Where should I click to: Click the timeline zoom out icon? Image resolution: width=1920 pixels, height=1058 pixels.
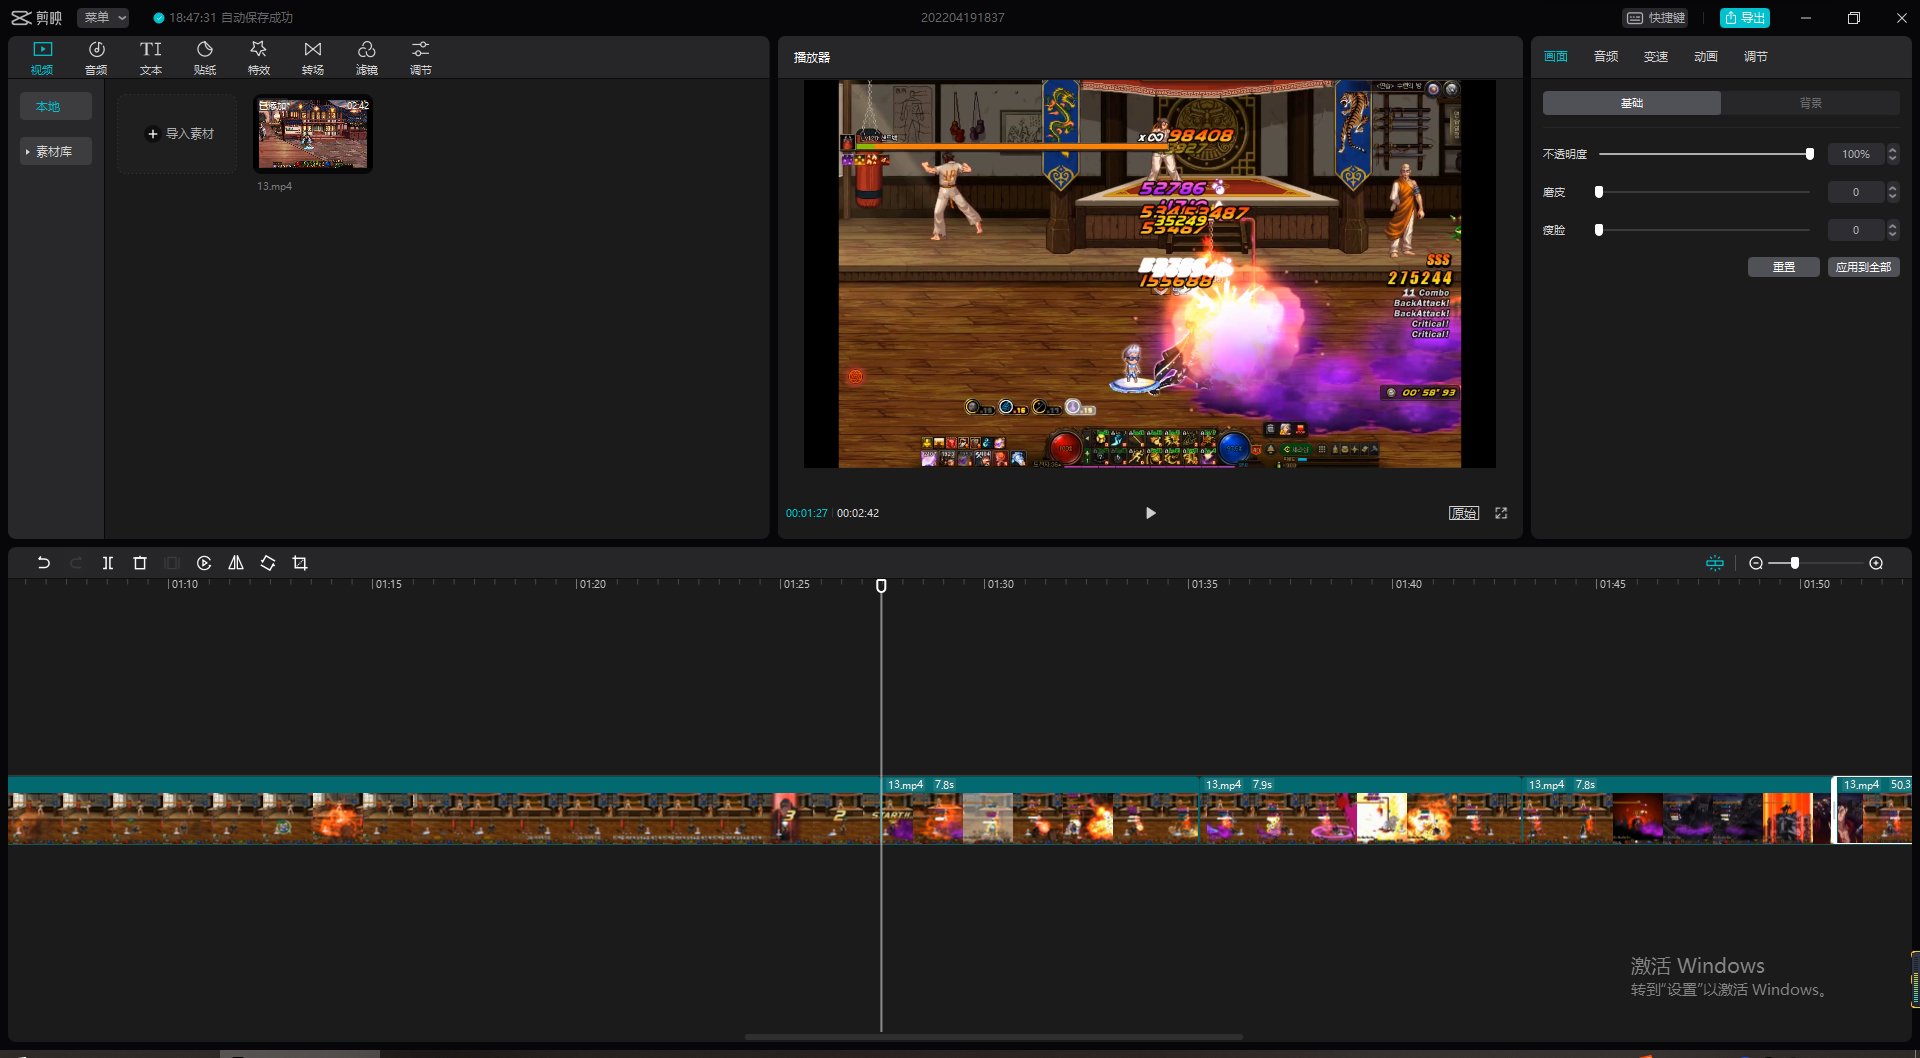coord(1755,563)
